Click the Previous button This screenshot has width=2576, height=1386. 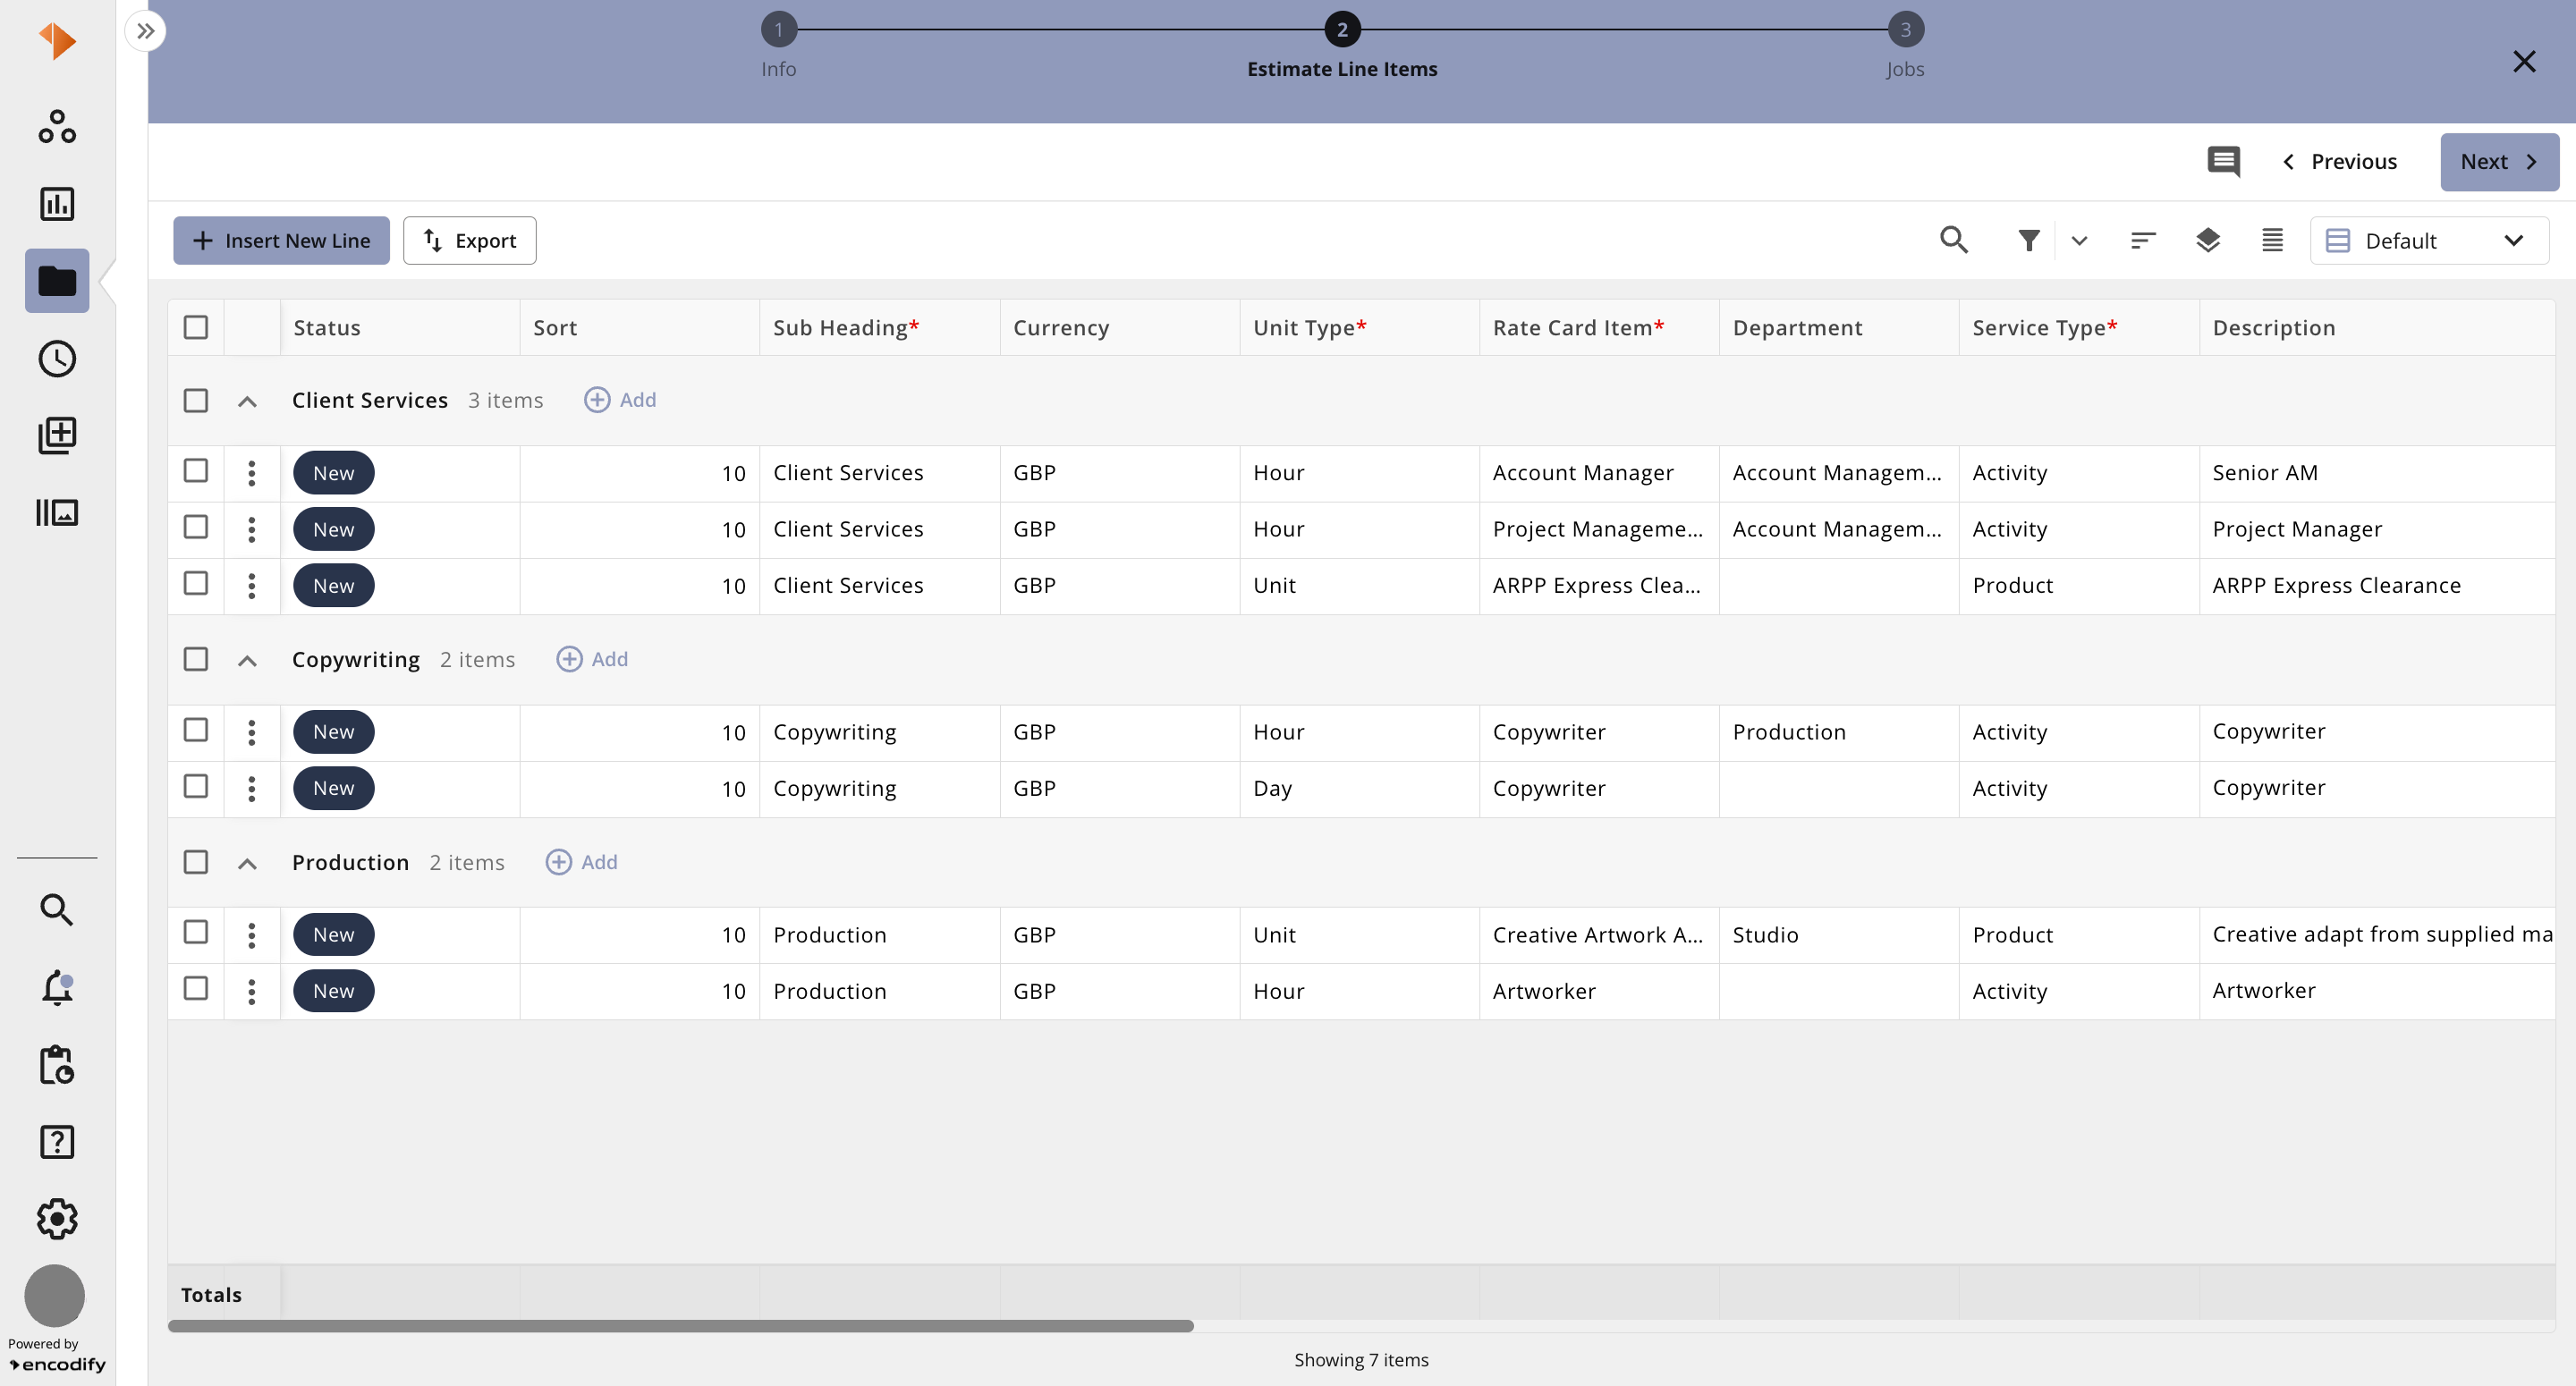[2340, 162]
